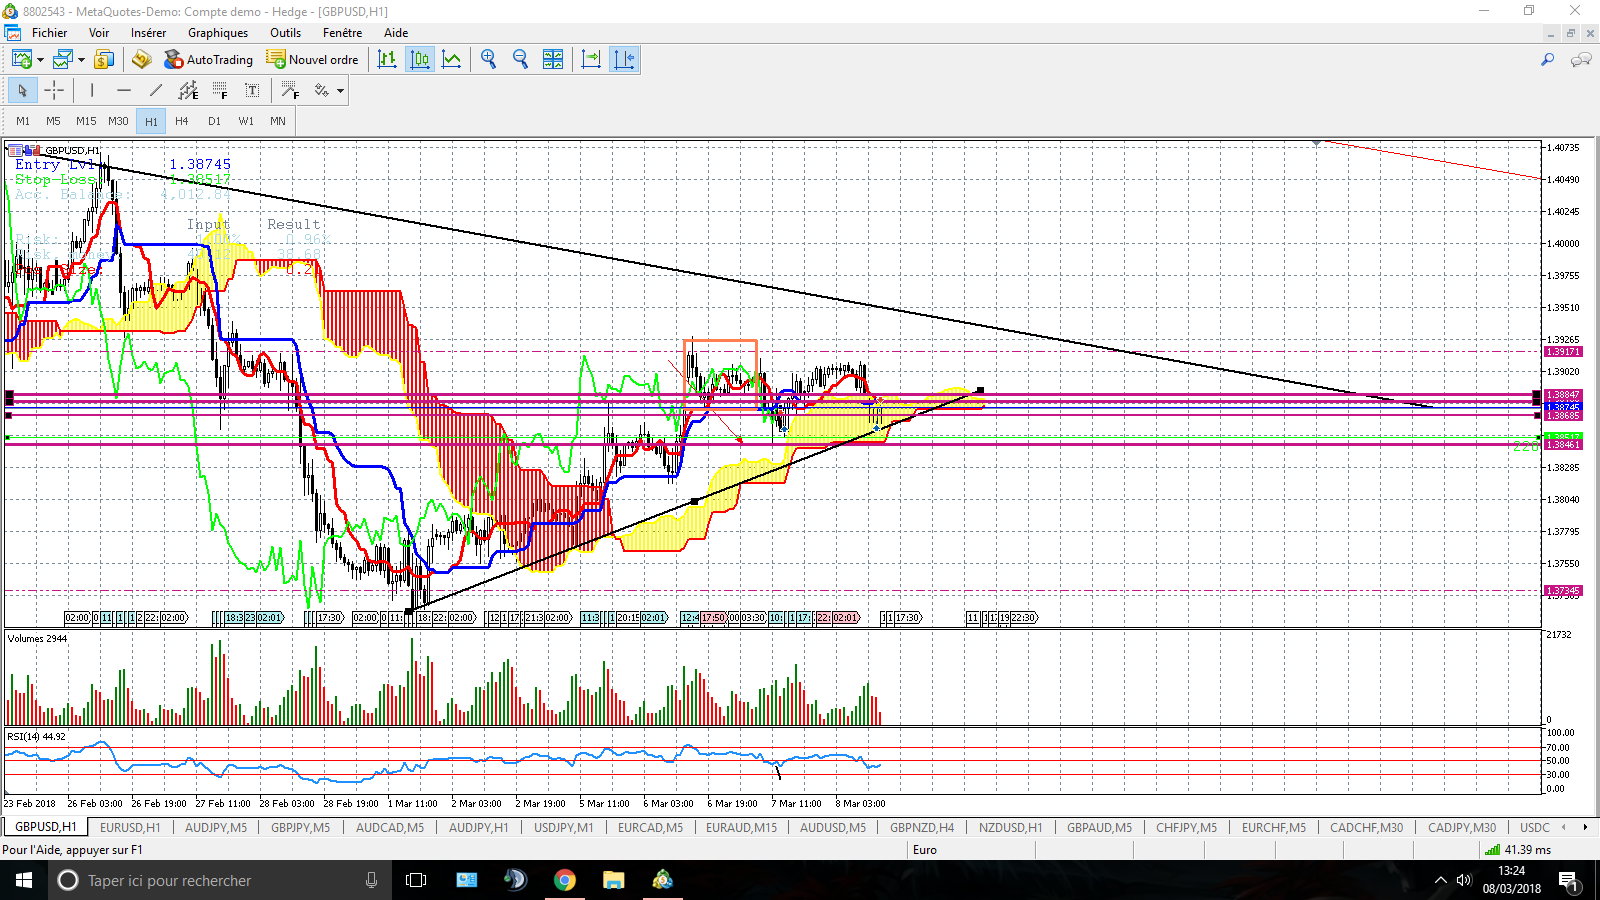Switch to the EURUSD,H1 chart tab
The width and height of the screenshot is (1600, 900).
(x=130, y=828)
